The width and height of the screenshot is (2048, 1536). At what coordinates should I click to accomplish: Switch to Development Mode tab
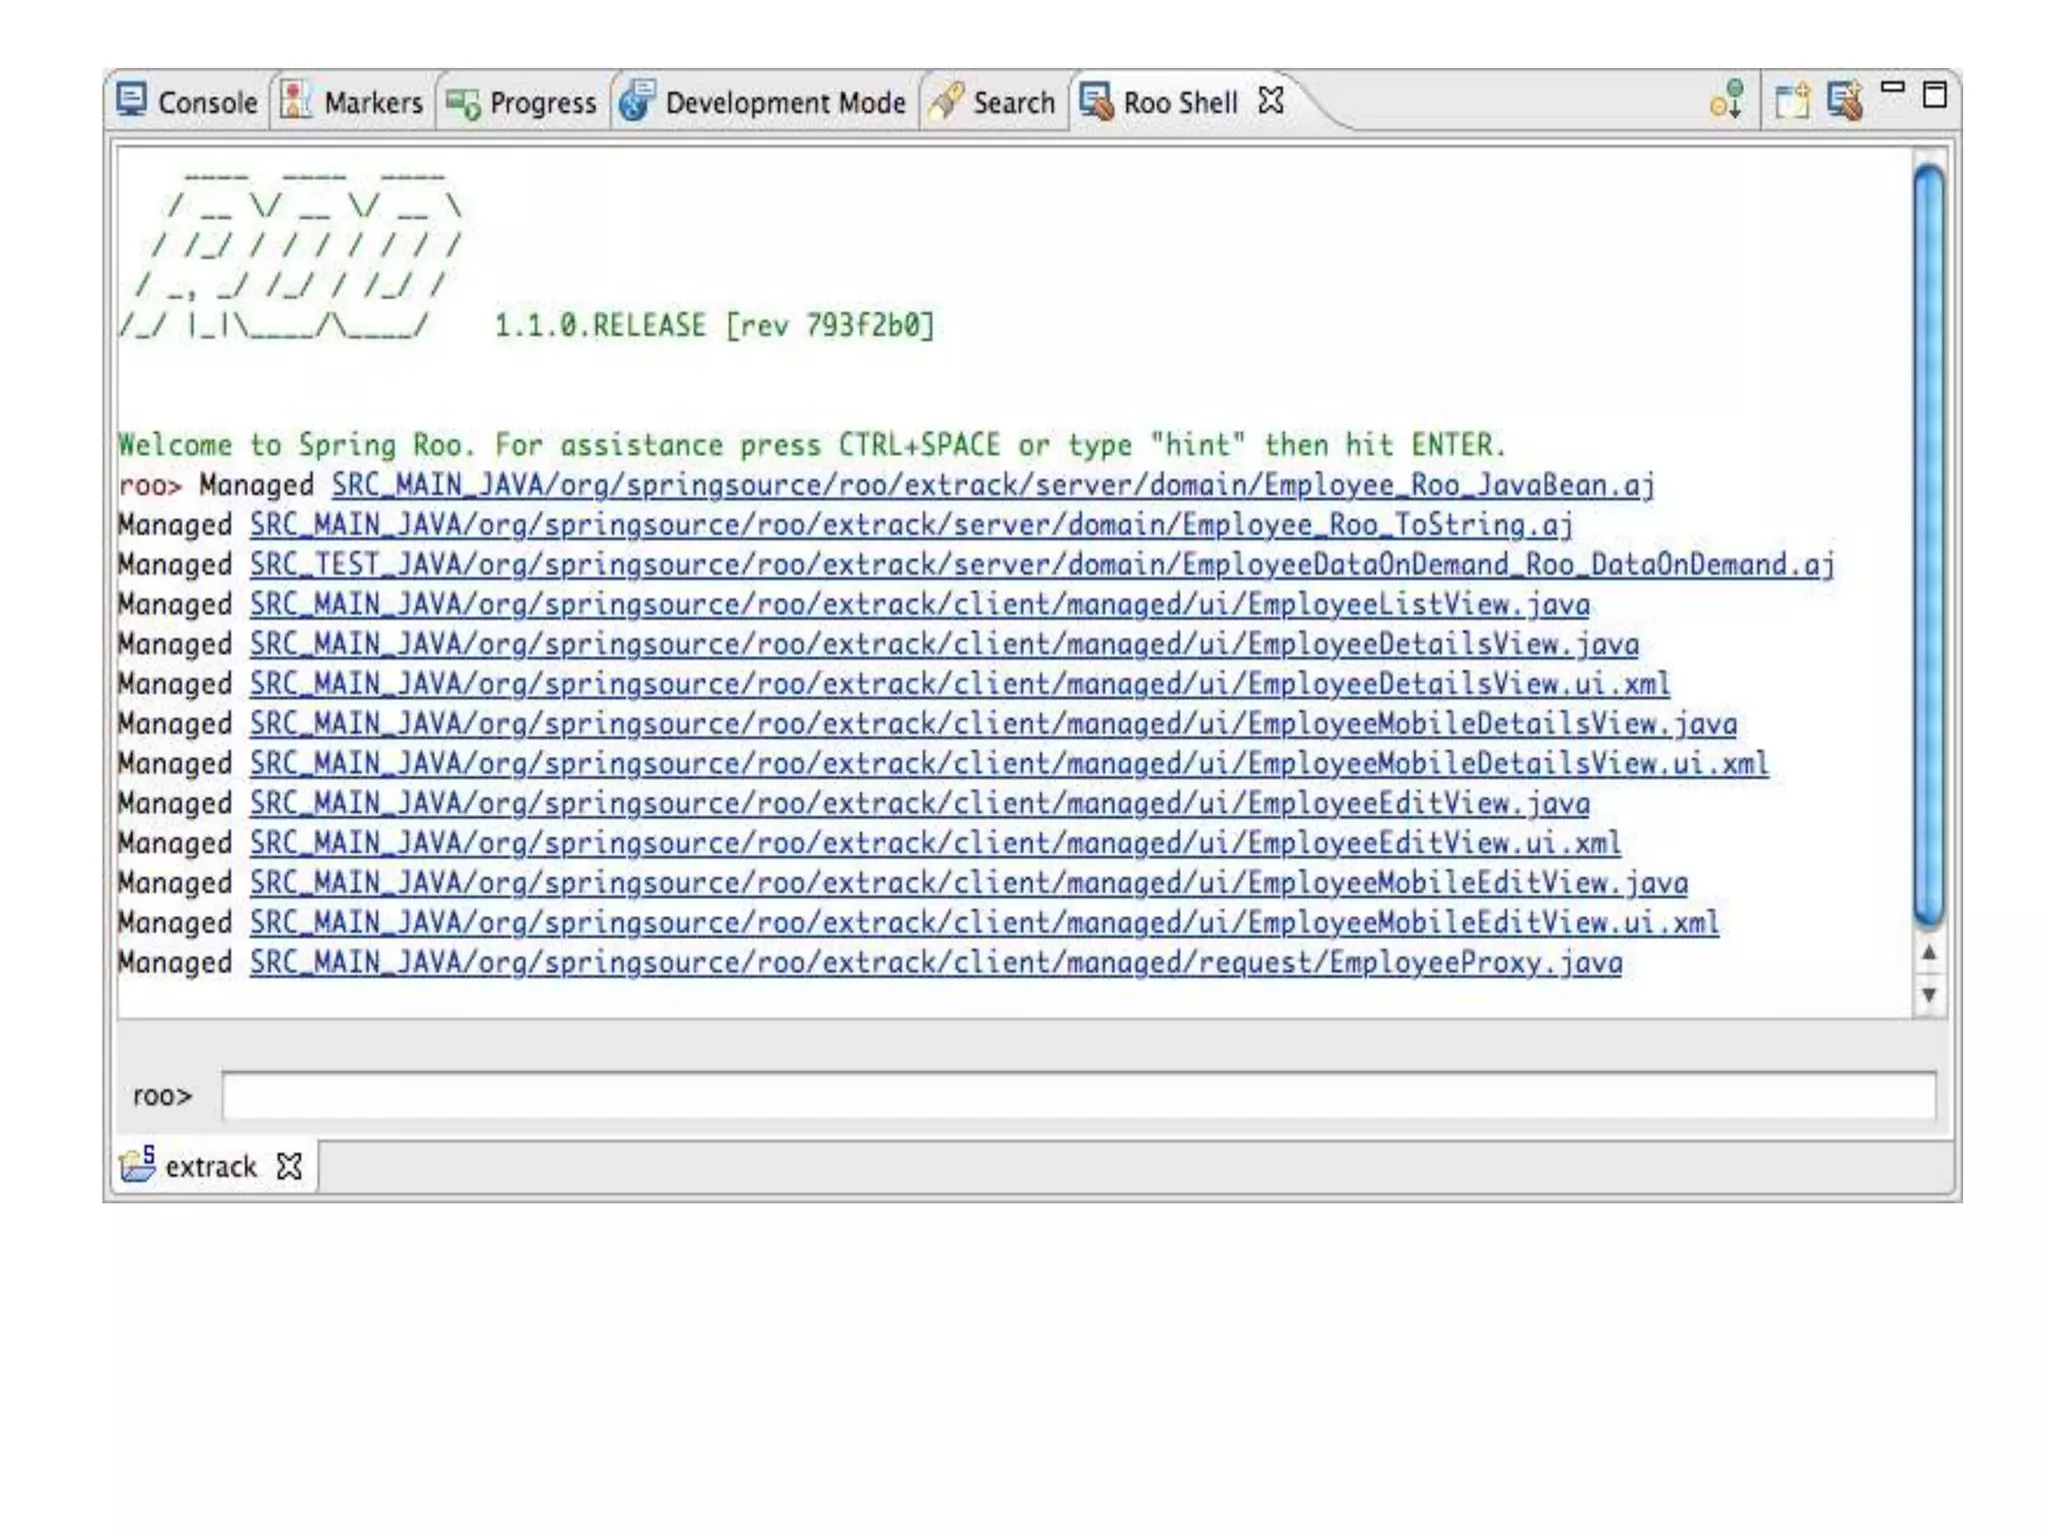coord(763,102)
